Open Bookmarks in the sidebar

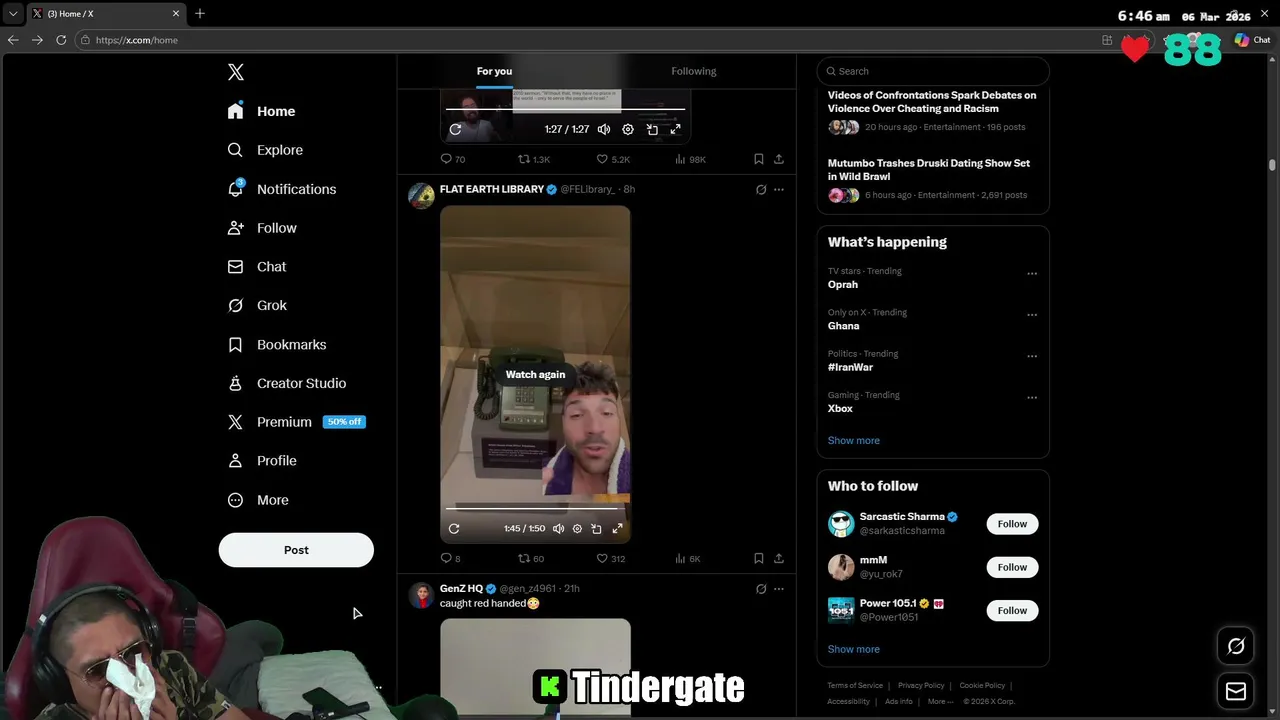[278, 345]
